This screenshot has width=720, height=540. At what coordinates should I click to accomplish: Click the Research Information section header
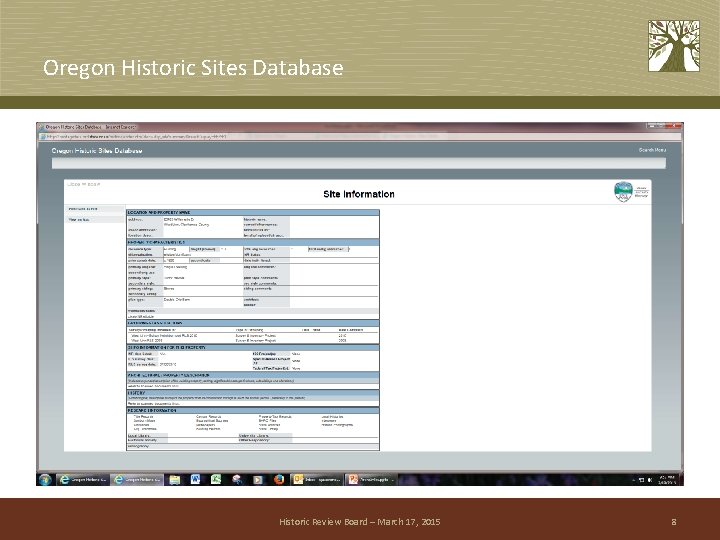(253, 411)
